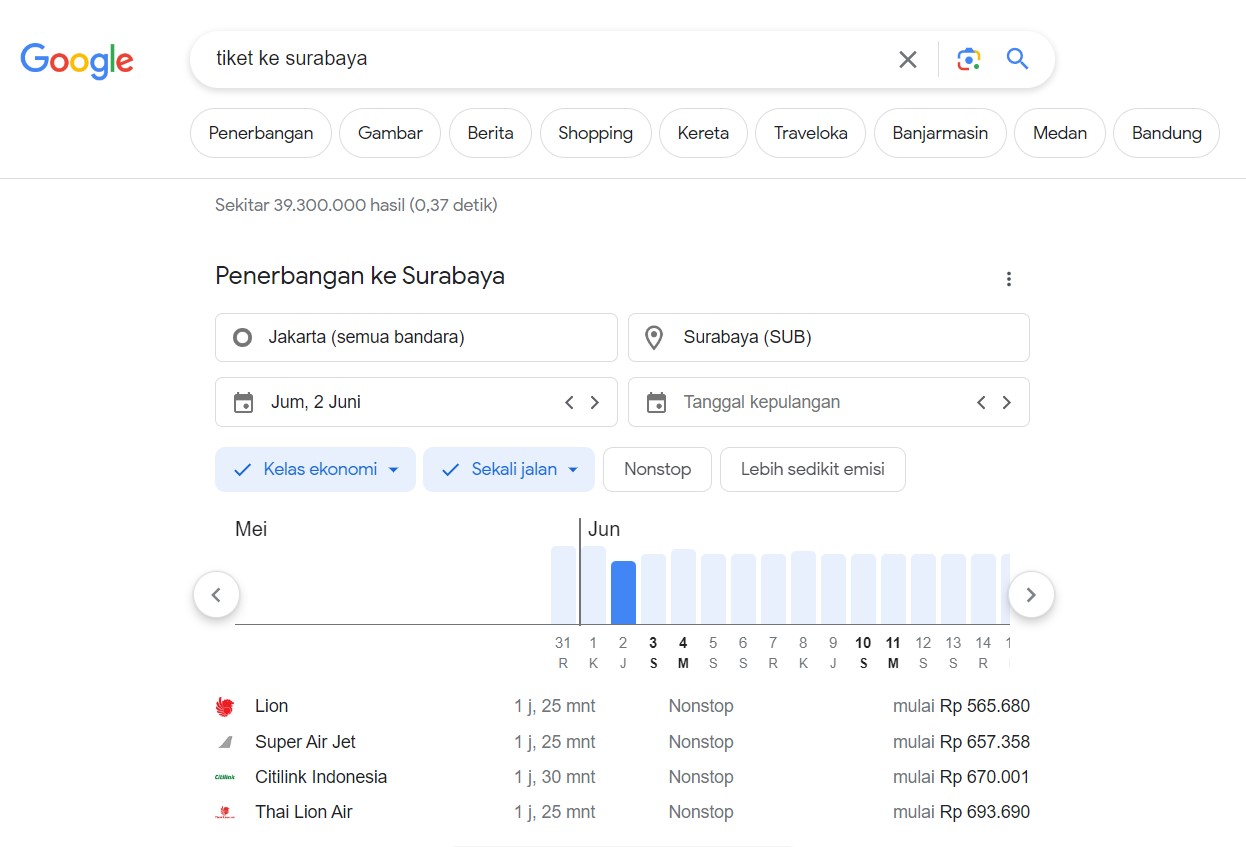Click the search magnifier icon
This screenshot has height=847, width=1246.
click(x=1017, y=59)
